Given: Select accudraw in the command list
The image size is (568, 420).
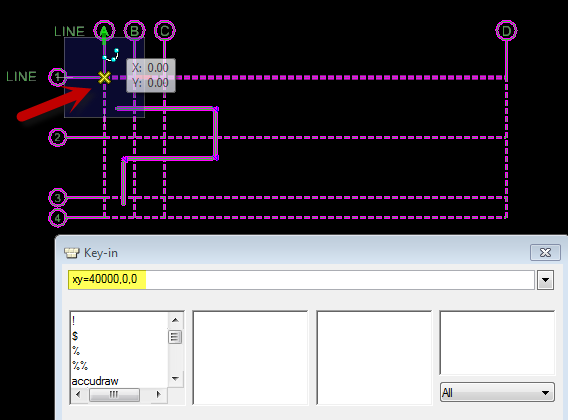Looking at the screenshot, I should click(x=95, y=381).
